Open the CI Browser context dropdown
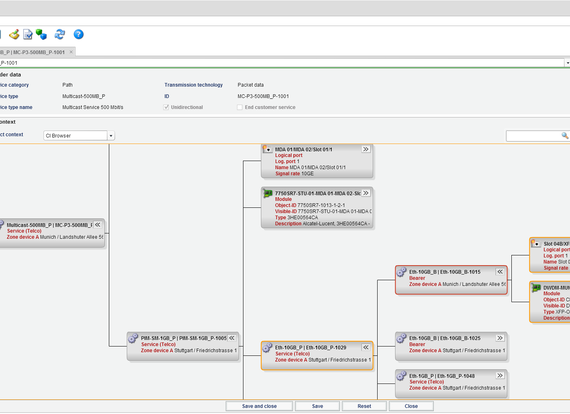This screenshot has height=414, width=570. click(x=111, y=136)
